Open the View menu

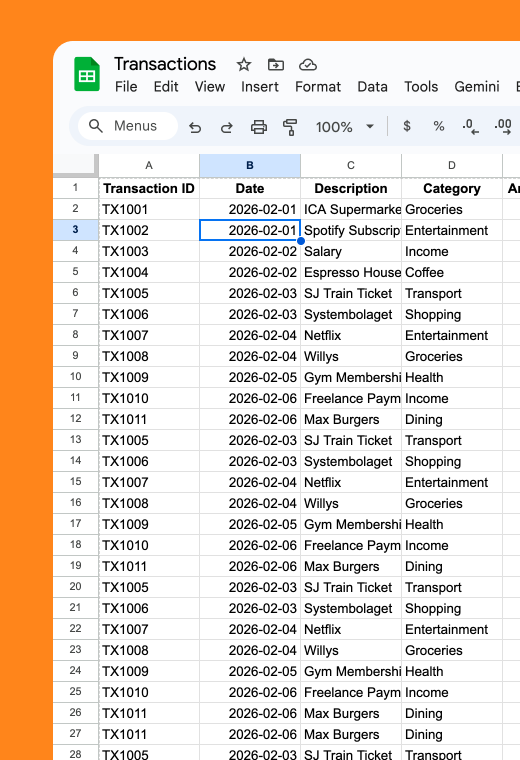coord(210,87)
